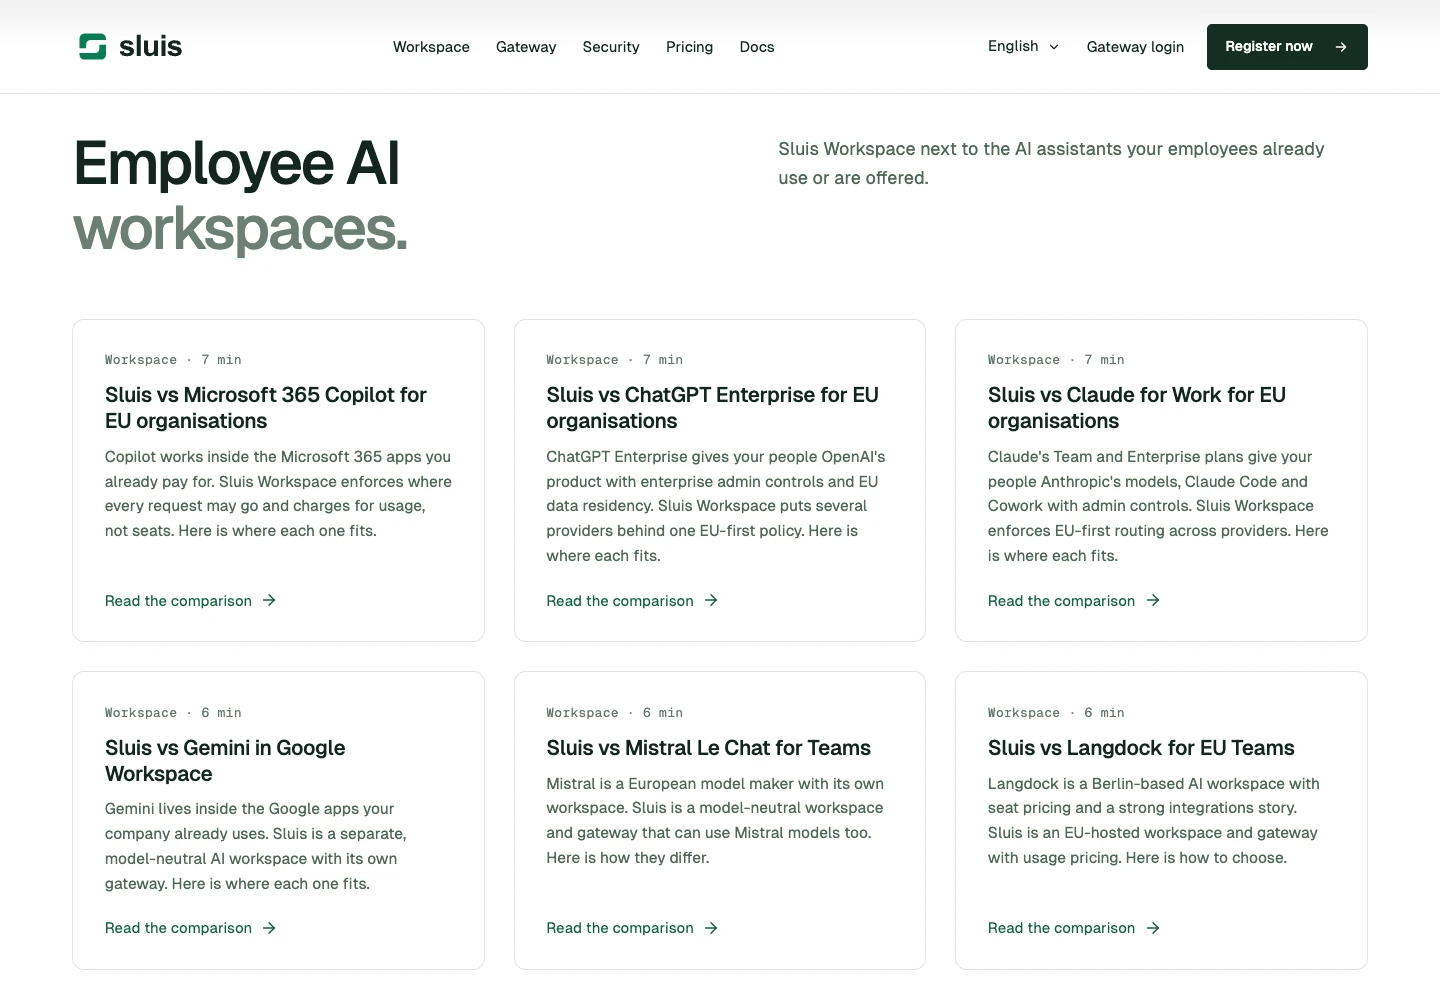Open title 'Sluis vs Microsoft 365 Copilot for EU organisations'
The height and width of the screenshot is (1000, 1440).
[266, 408]
